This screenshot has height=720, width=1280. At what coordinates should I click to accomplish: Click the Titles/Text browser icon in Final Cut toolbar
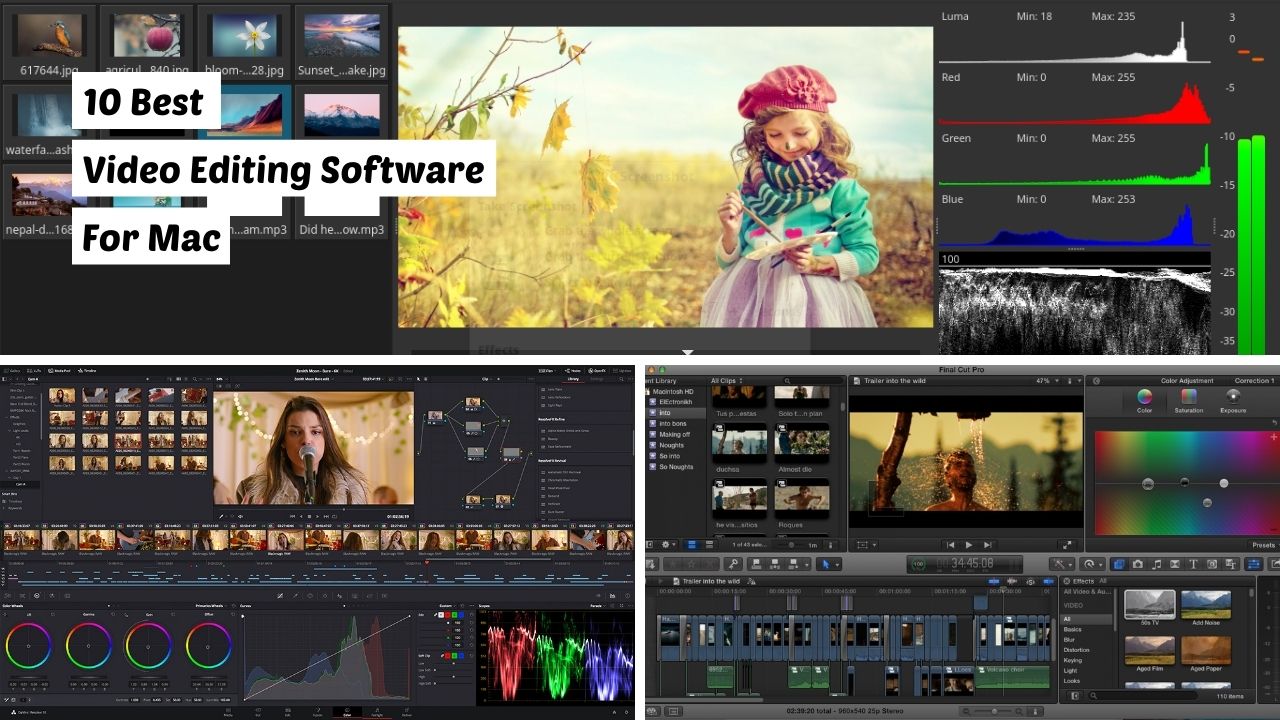pos(1194,564)
